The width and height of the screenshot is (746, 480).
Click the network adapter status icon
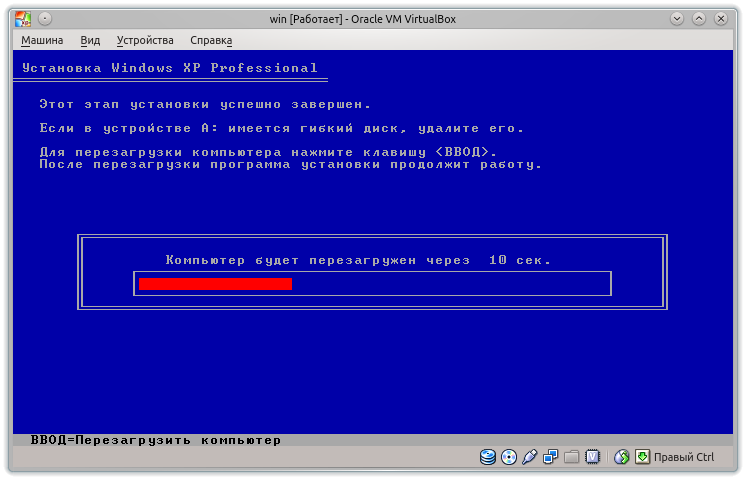pos(550,457)
